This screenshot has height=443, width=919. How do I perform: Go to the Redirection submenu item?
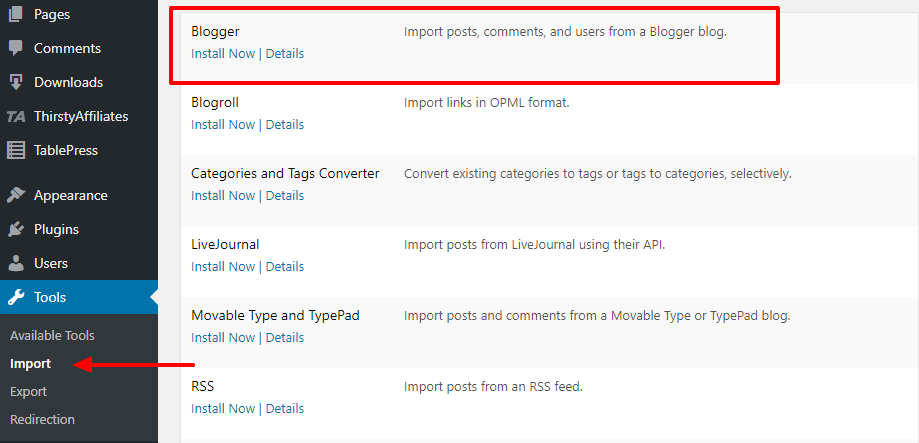[x=42, y=419]
